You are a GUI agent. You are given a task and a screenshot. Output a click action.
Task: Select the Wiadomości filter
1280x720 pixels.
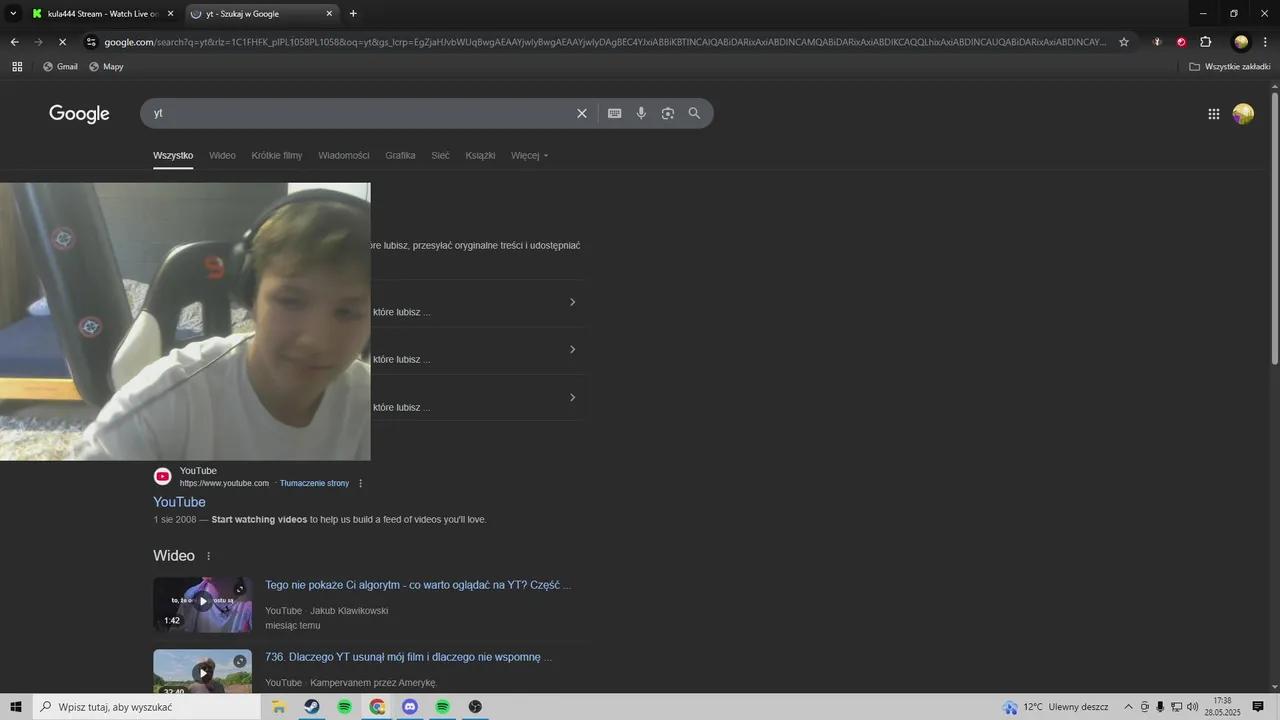pyautogui.click(x=344, y=155)
